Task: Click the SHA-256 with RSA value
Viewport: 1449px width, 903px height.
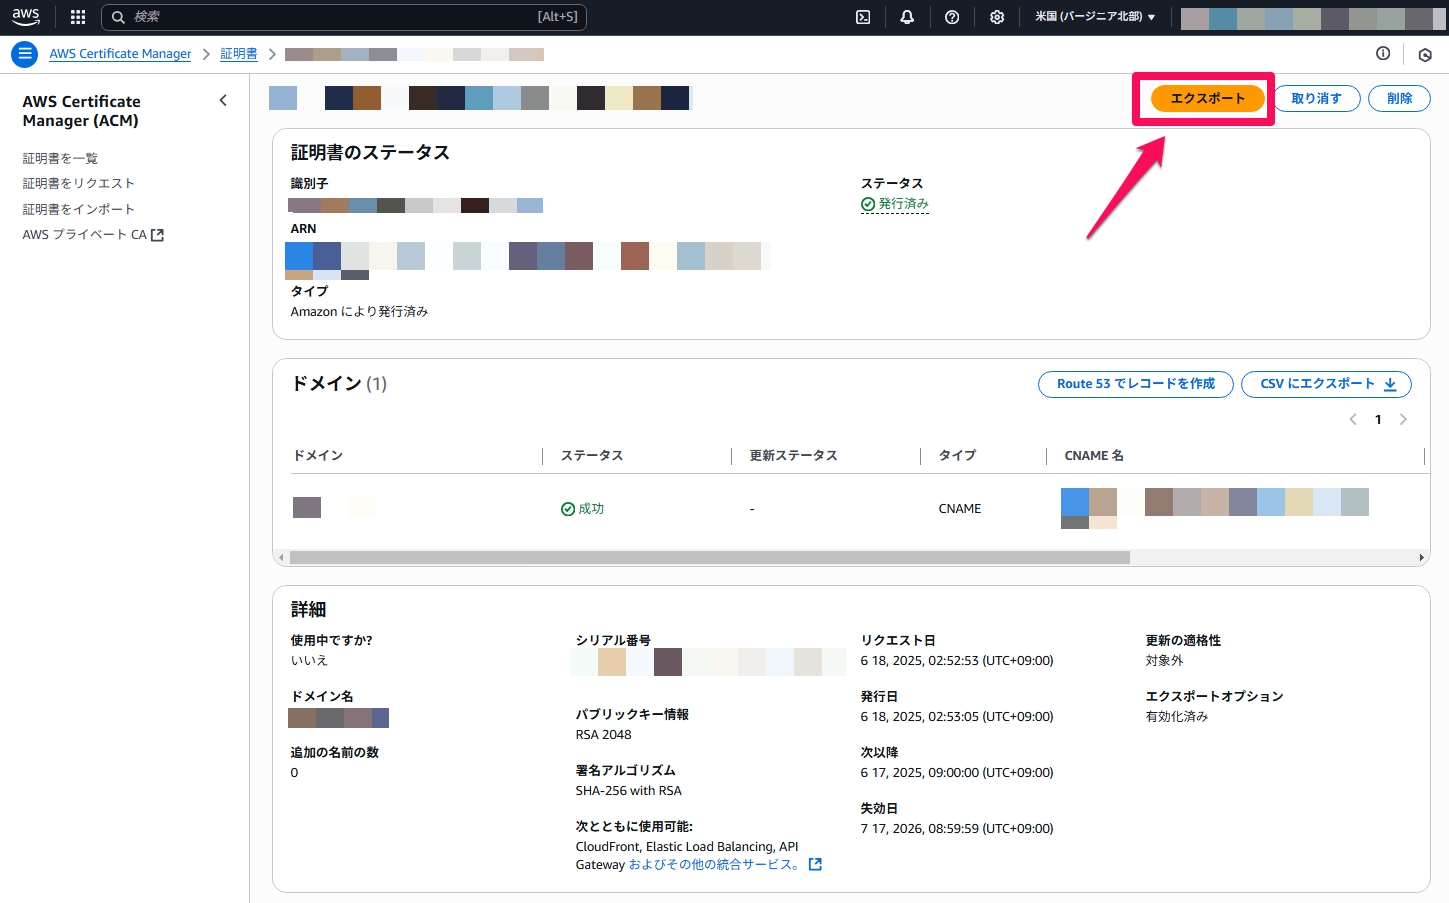Action: tap(628, 791)
